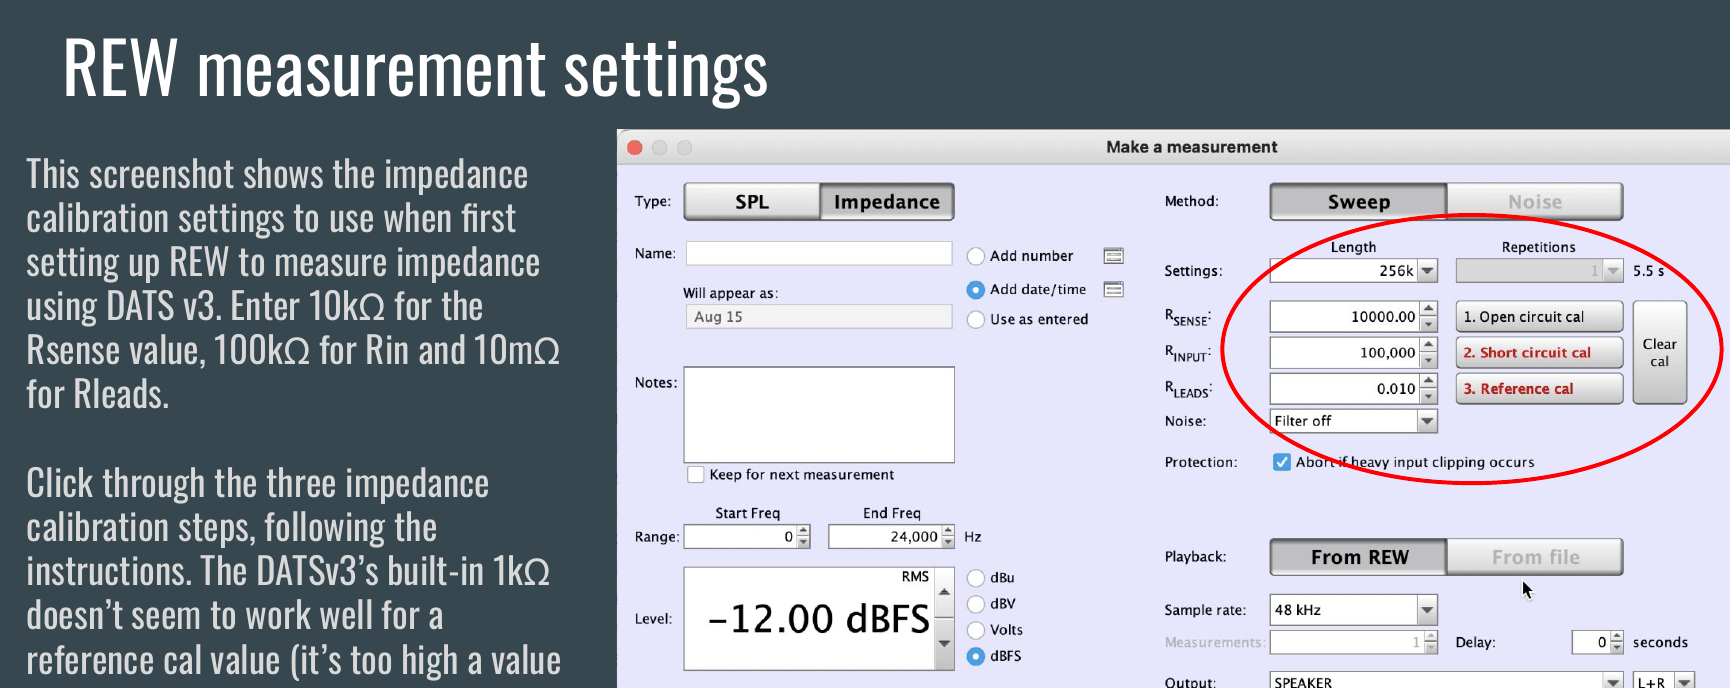Open the Repetitions dropdown
Image resolution: width=1730 pixels, height=688 pixels.
(x=1612, y=271)
